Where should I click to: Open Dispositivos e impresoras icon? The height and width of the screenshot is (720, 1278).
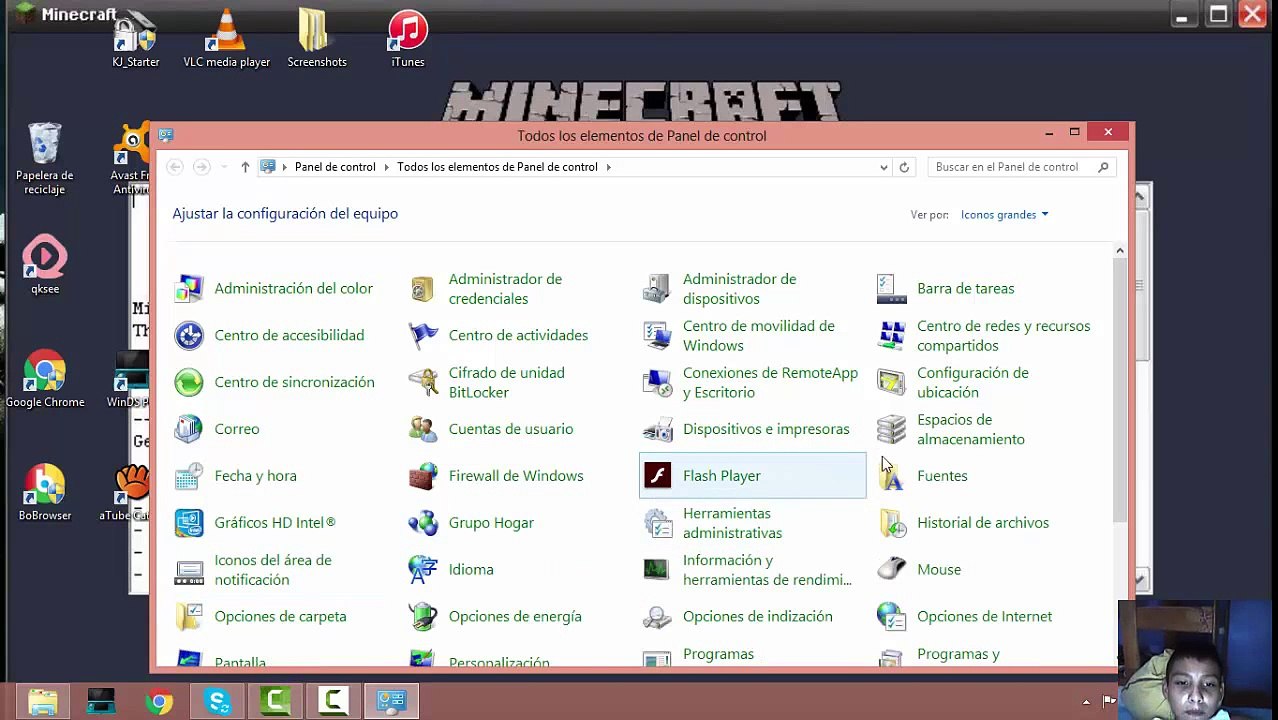tap(657, 429)
